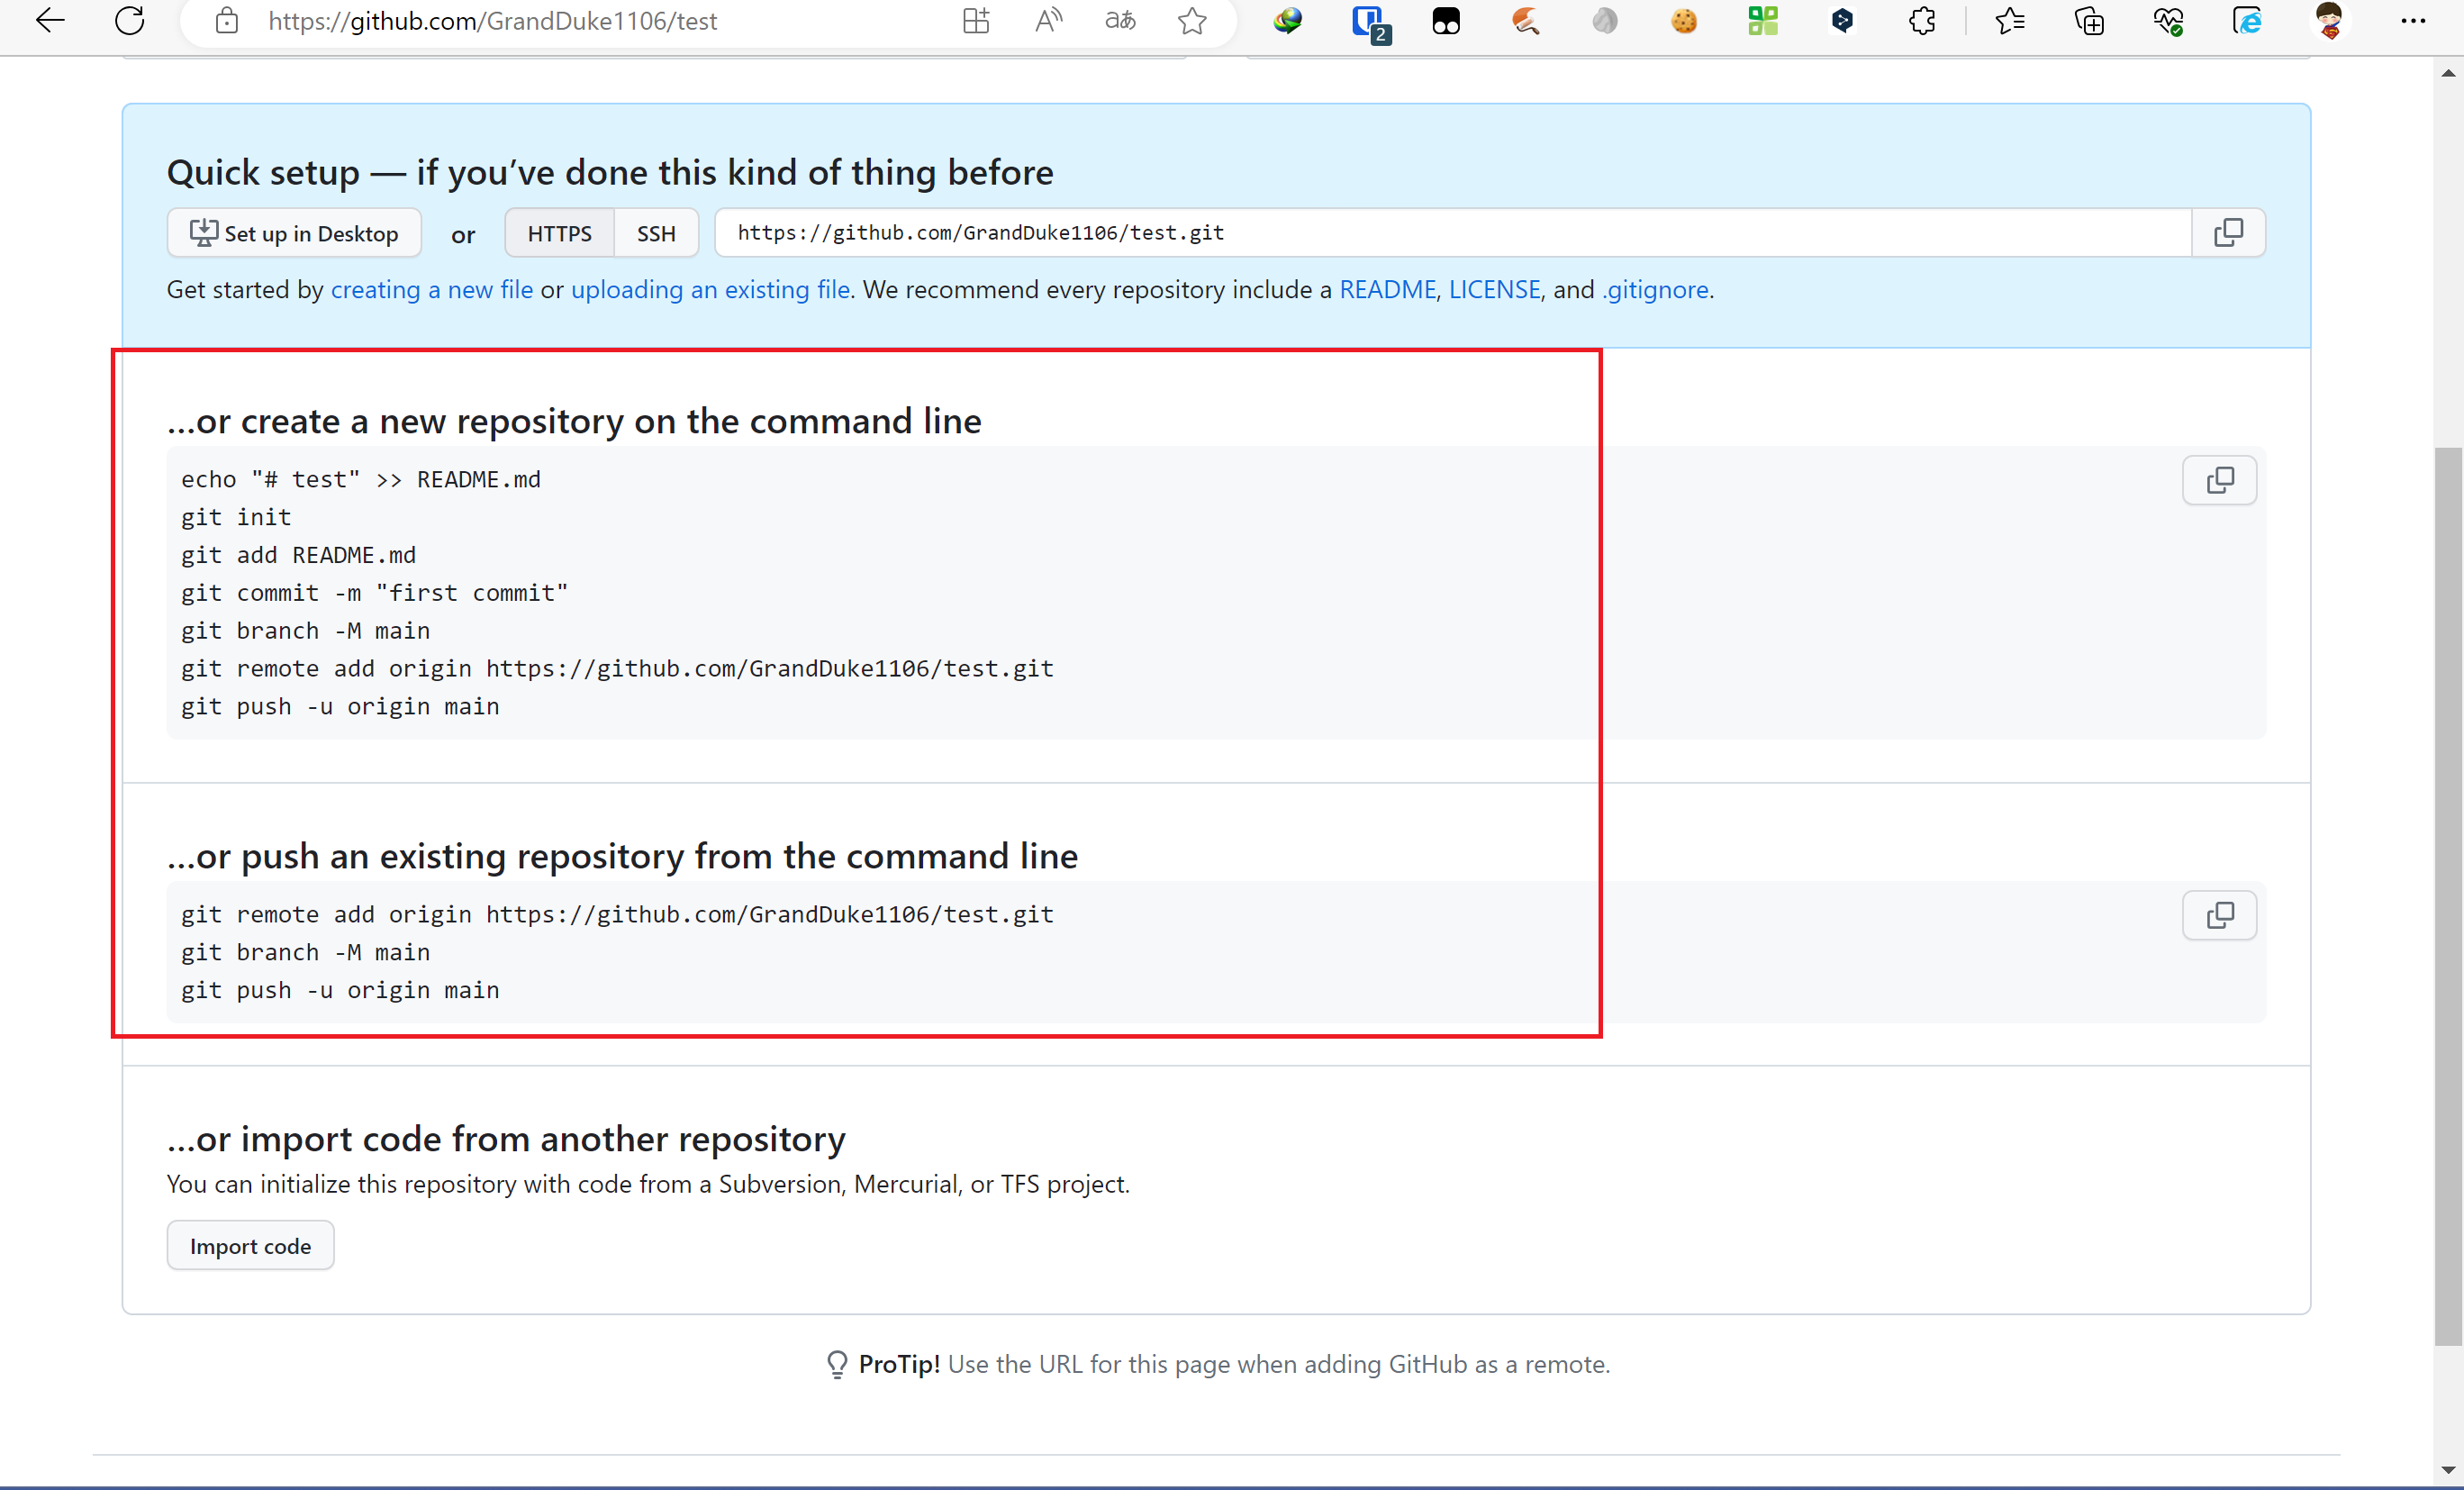Follow the .gitignore link
This screenshot has height=1490, width=2464.
click(1655, 290)
